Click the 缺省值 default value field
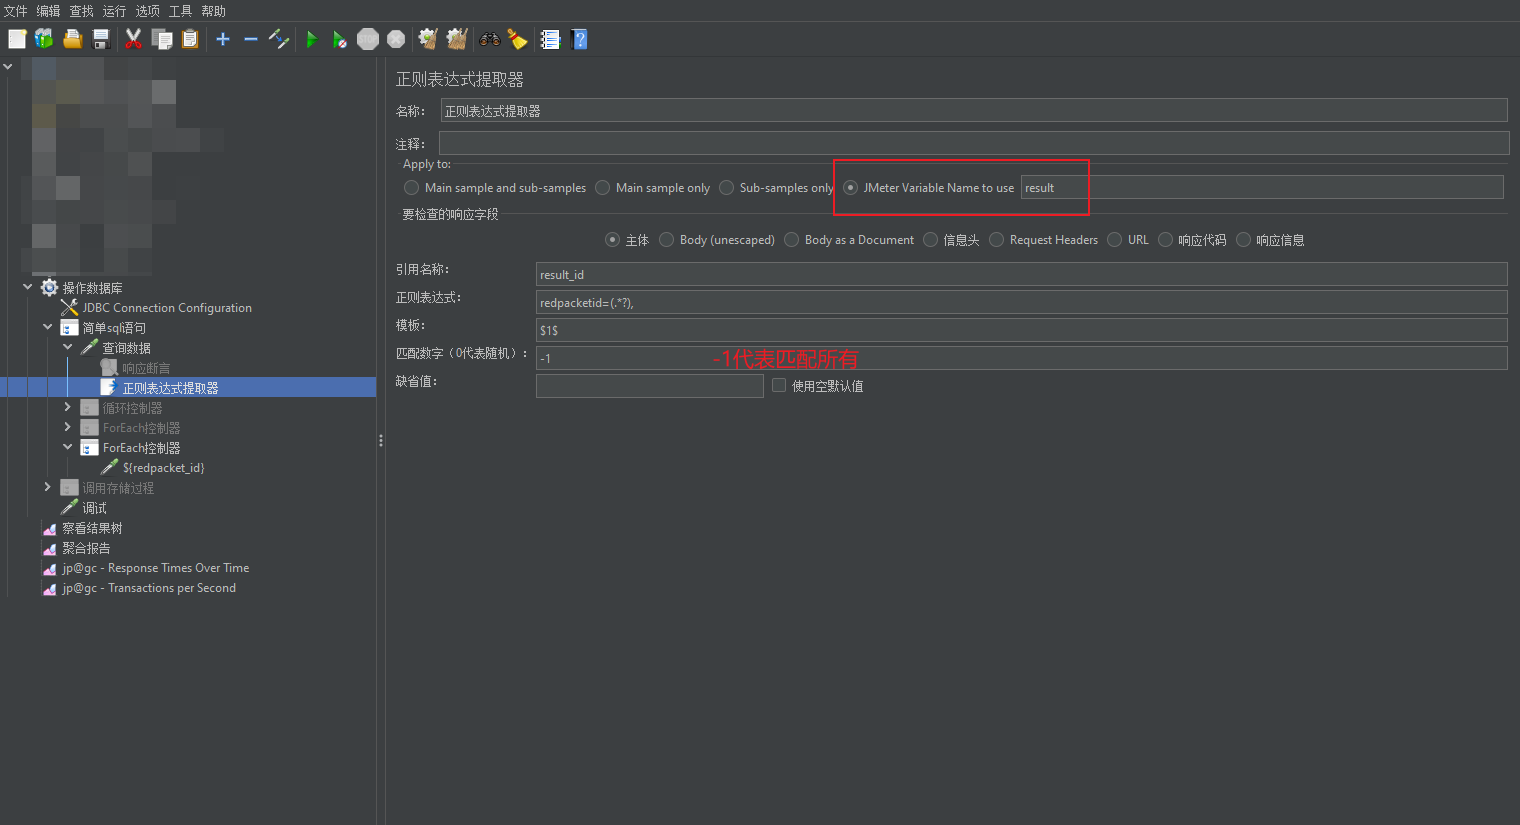Image resolution: width=1520 pixels, height=825 pixels. 650,386
